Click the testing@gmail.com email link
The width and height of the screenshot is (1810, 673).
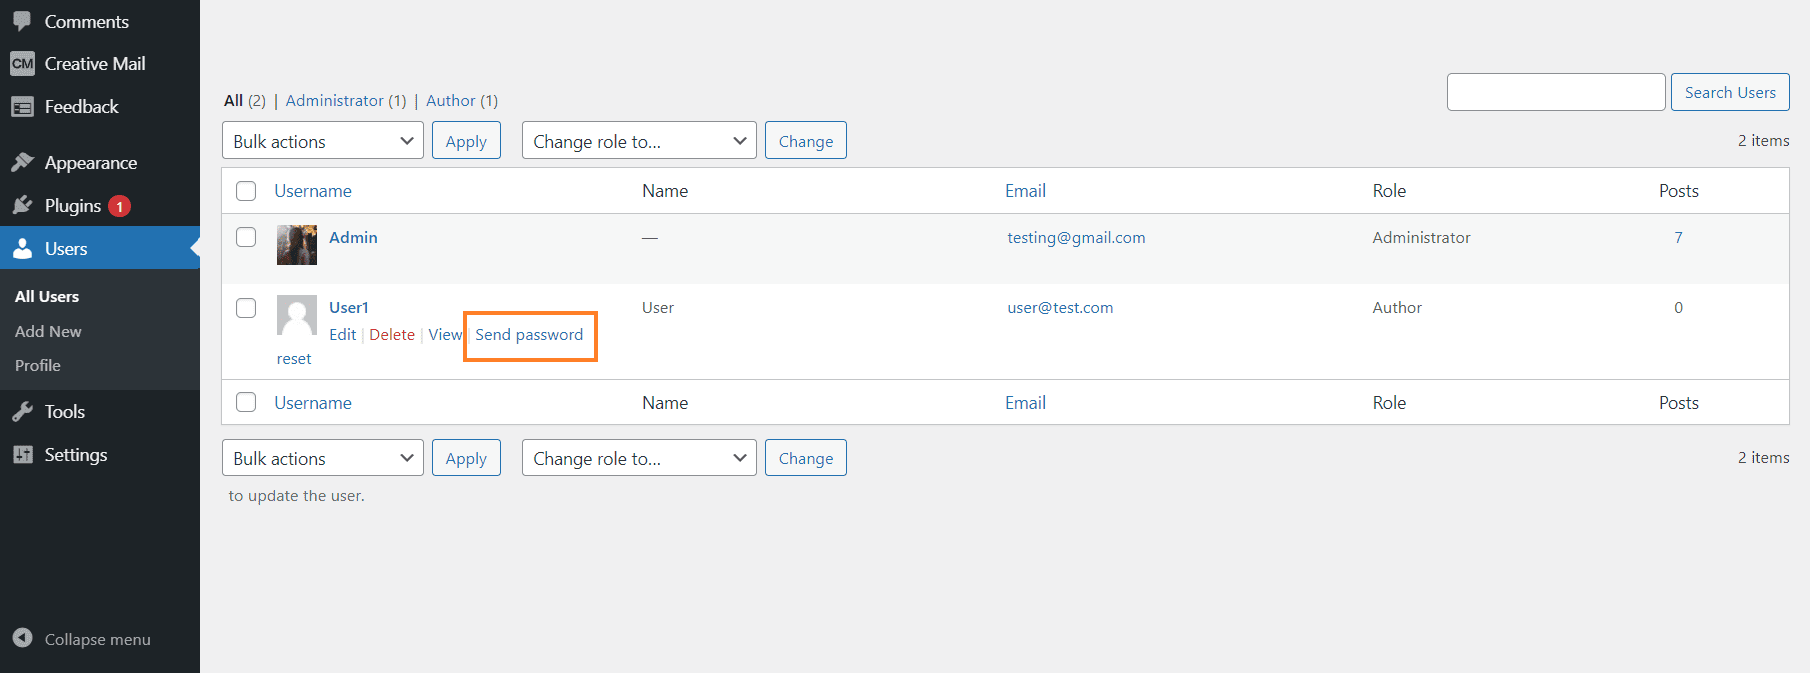click(1076, 237)
